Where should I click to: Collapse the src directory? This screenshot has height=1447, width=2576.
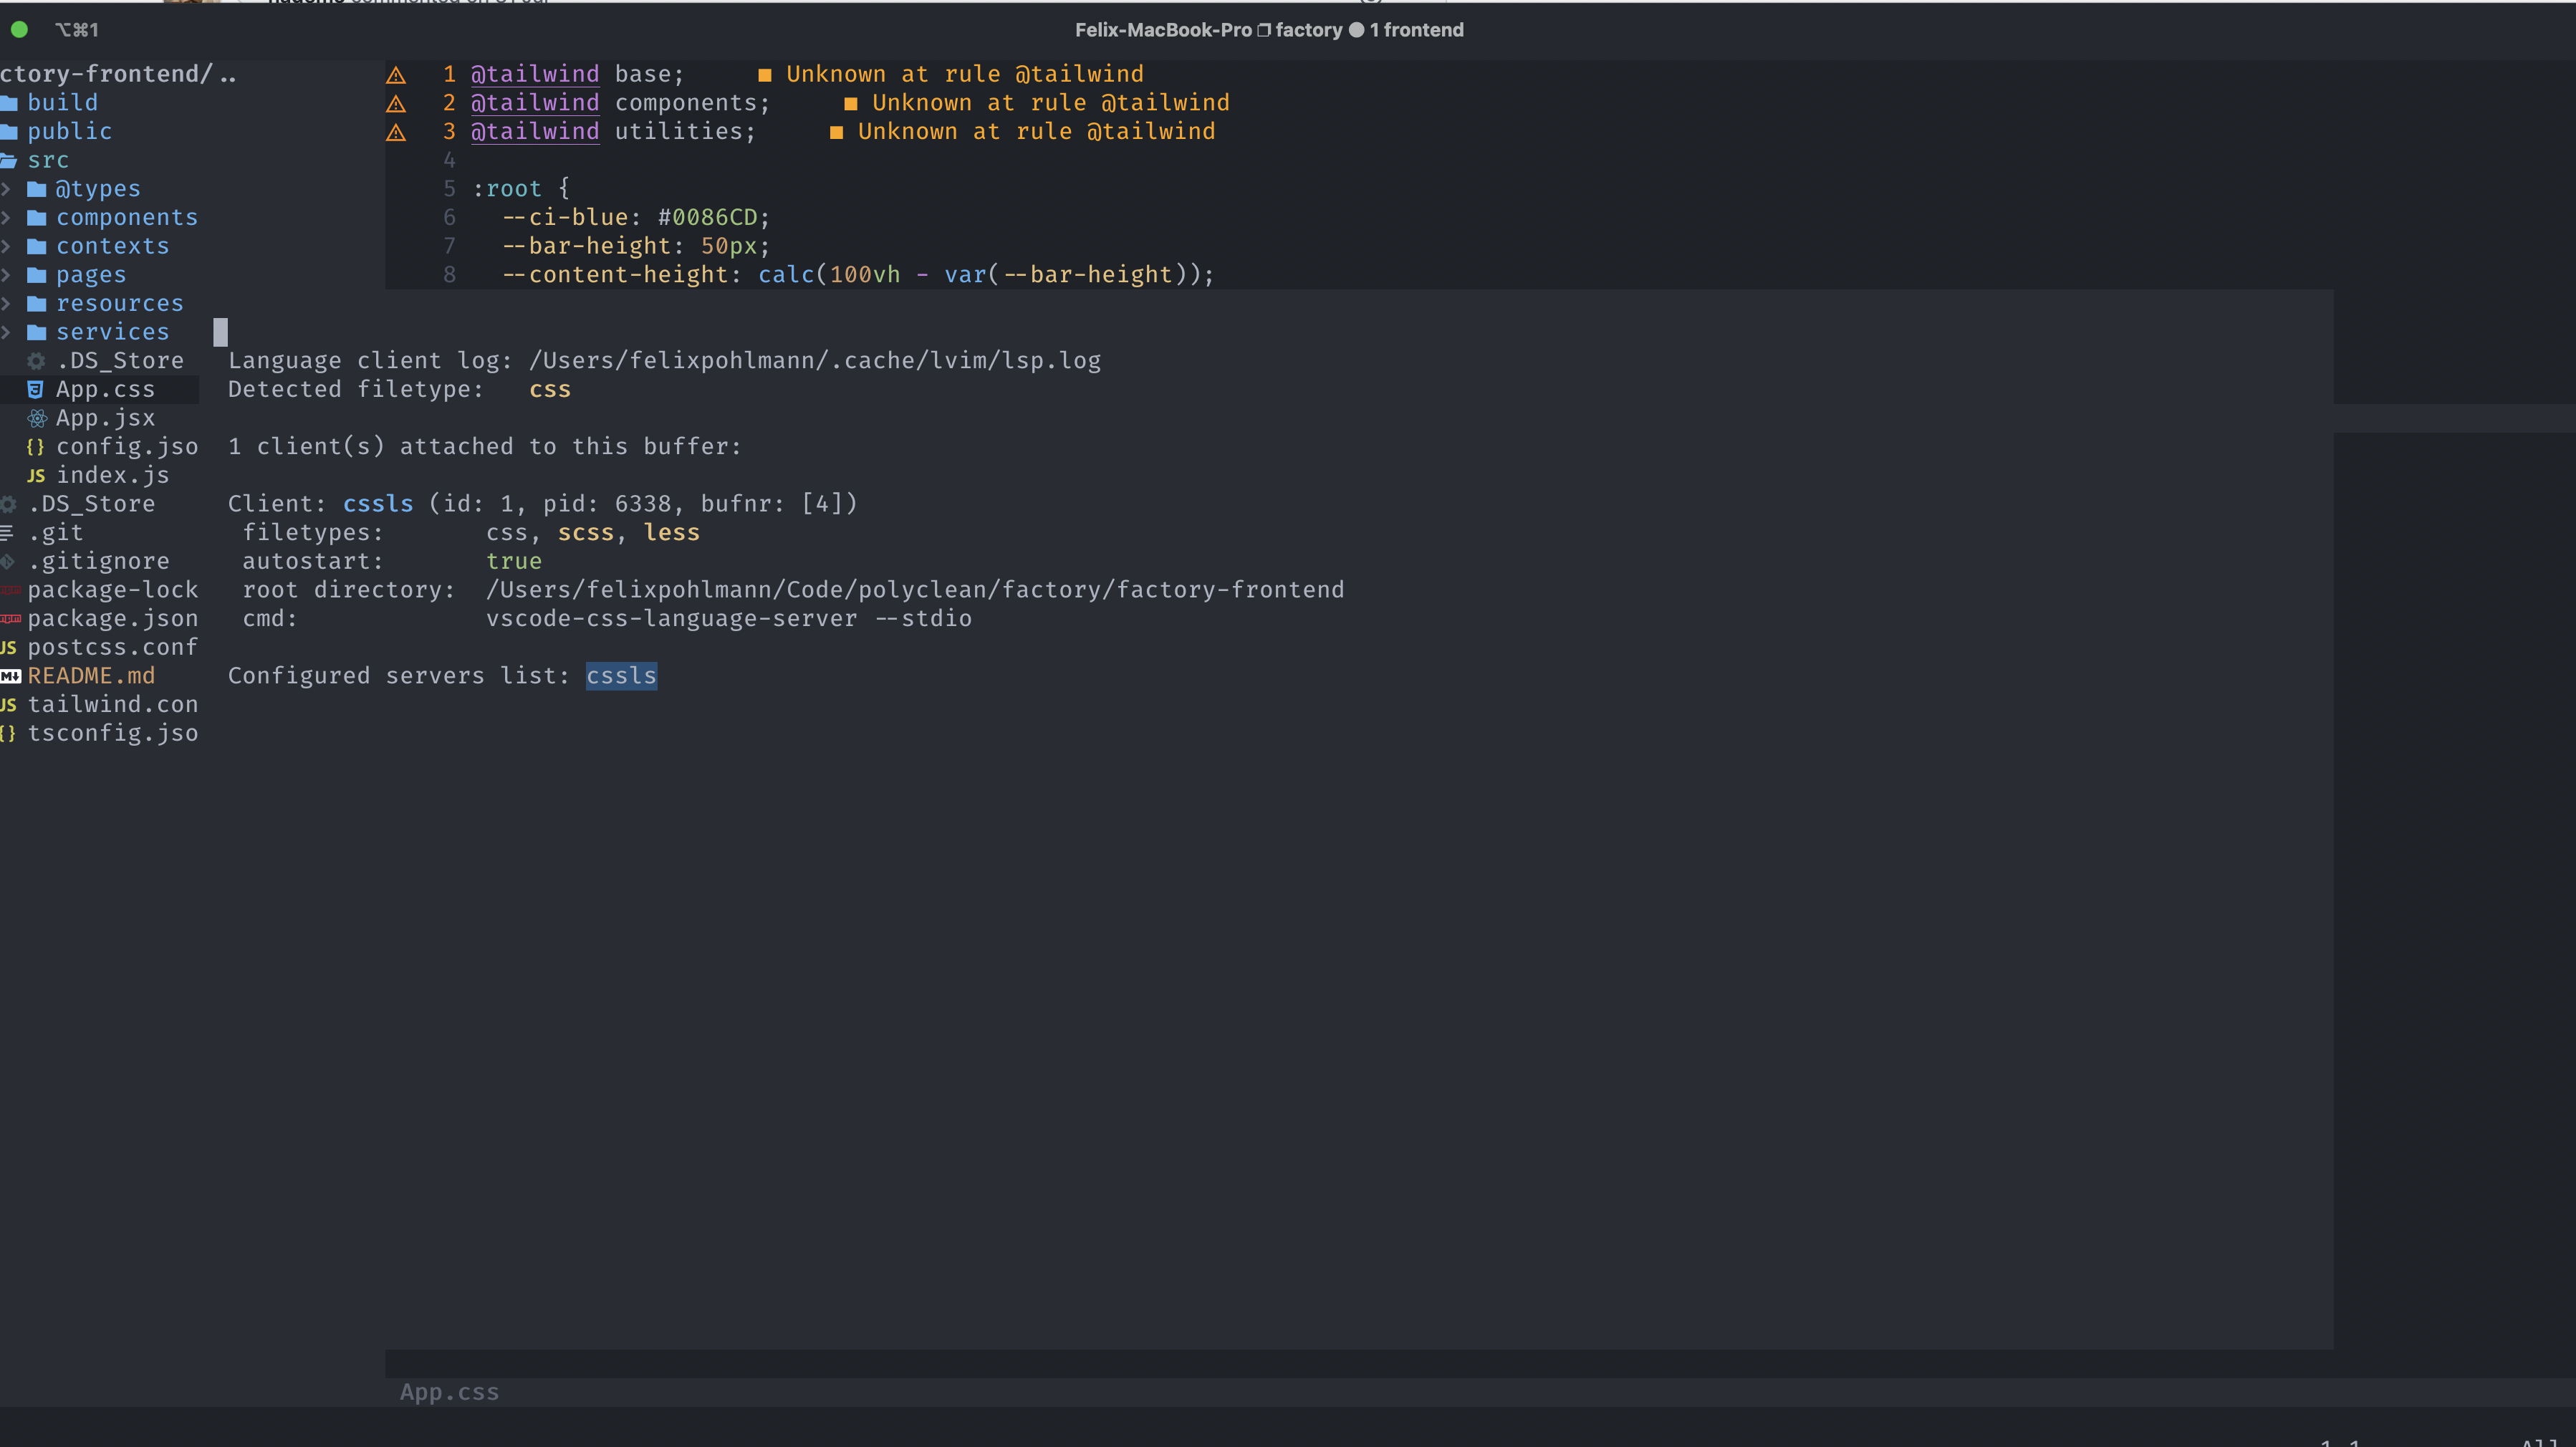click(47, 160)
